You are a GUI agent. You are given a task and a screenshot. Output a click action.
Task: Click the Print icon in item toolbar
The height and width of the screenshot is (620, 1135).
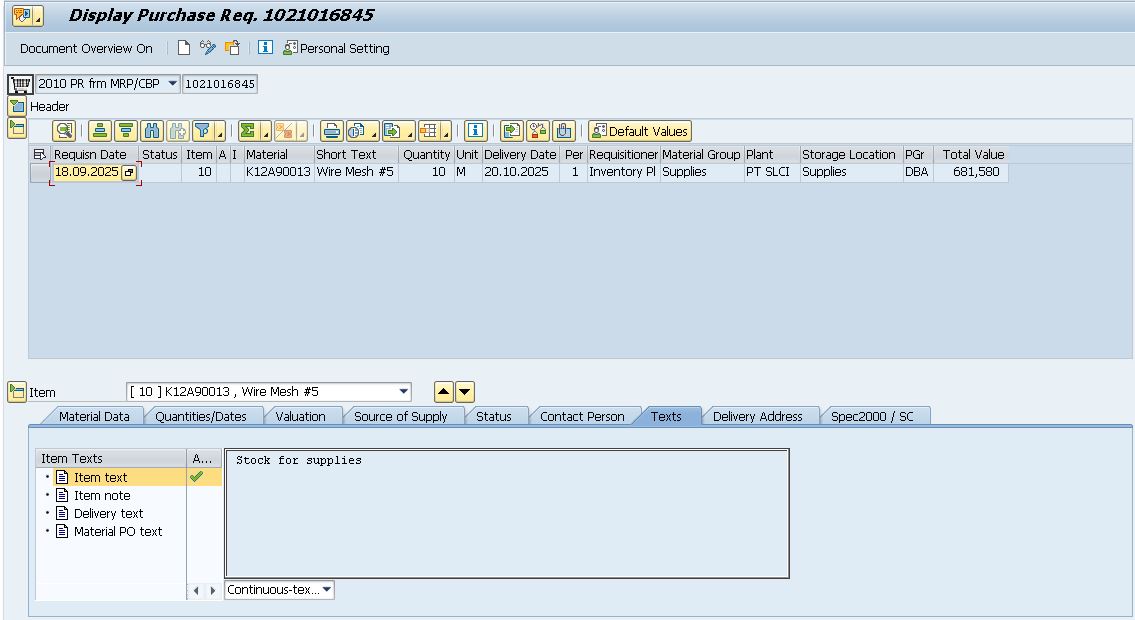coord(331,131)
